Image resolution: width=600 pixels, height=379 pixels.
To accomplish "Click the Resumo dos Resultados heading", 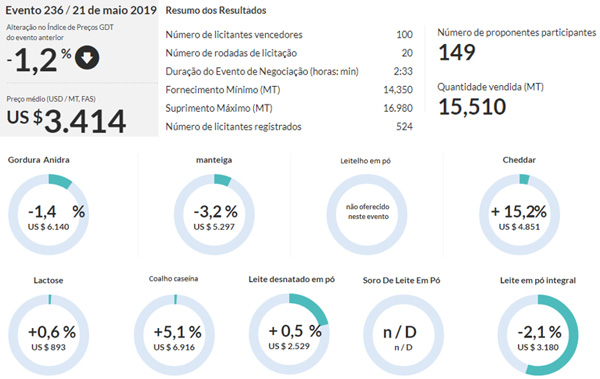I will (216, 10).
